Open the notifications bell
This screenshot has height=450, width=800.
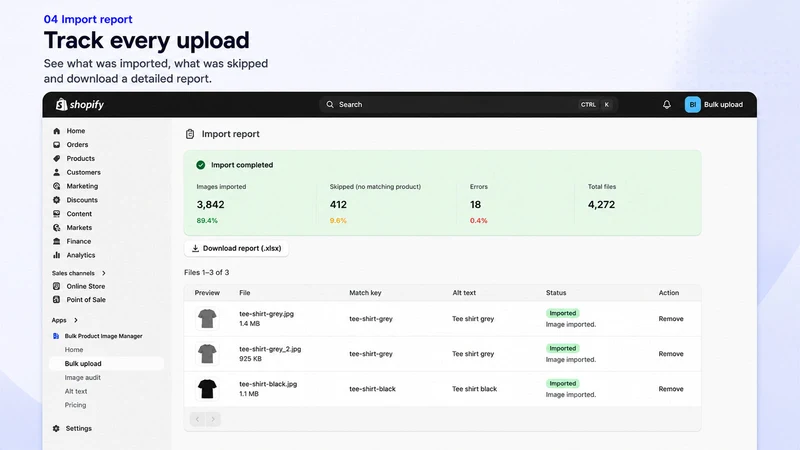coord(666,105)
